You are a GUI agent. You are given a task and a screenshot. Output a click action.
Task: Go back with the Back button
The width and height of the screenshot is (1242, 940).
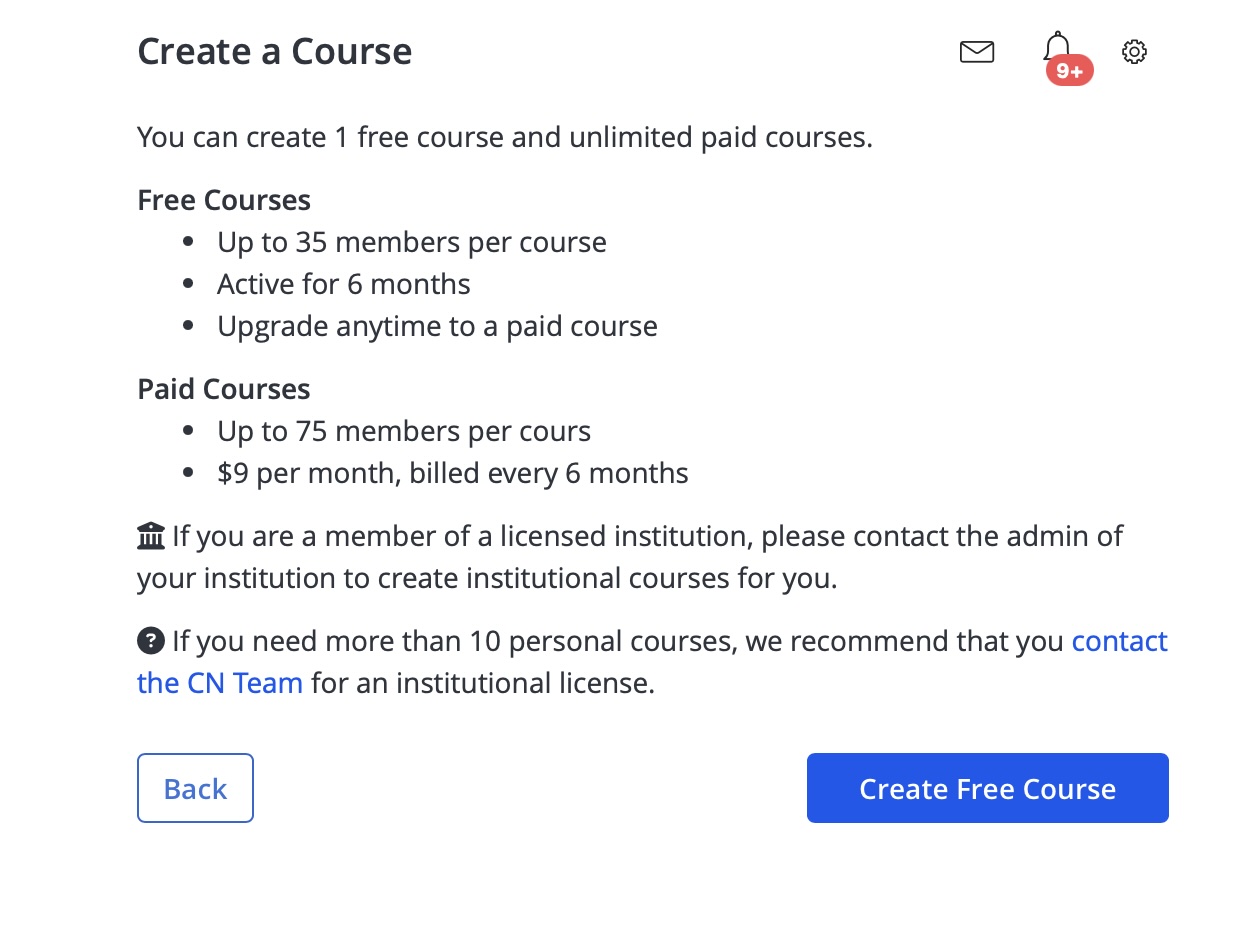pyautogui.click(x=195, y=788)
